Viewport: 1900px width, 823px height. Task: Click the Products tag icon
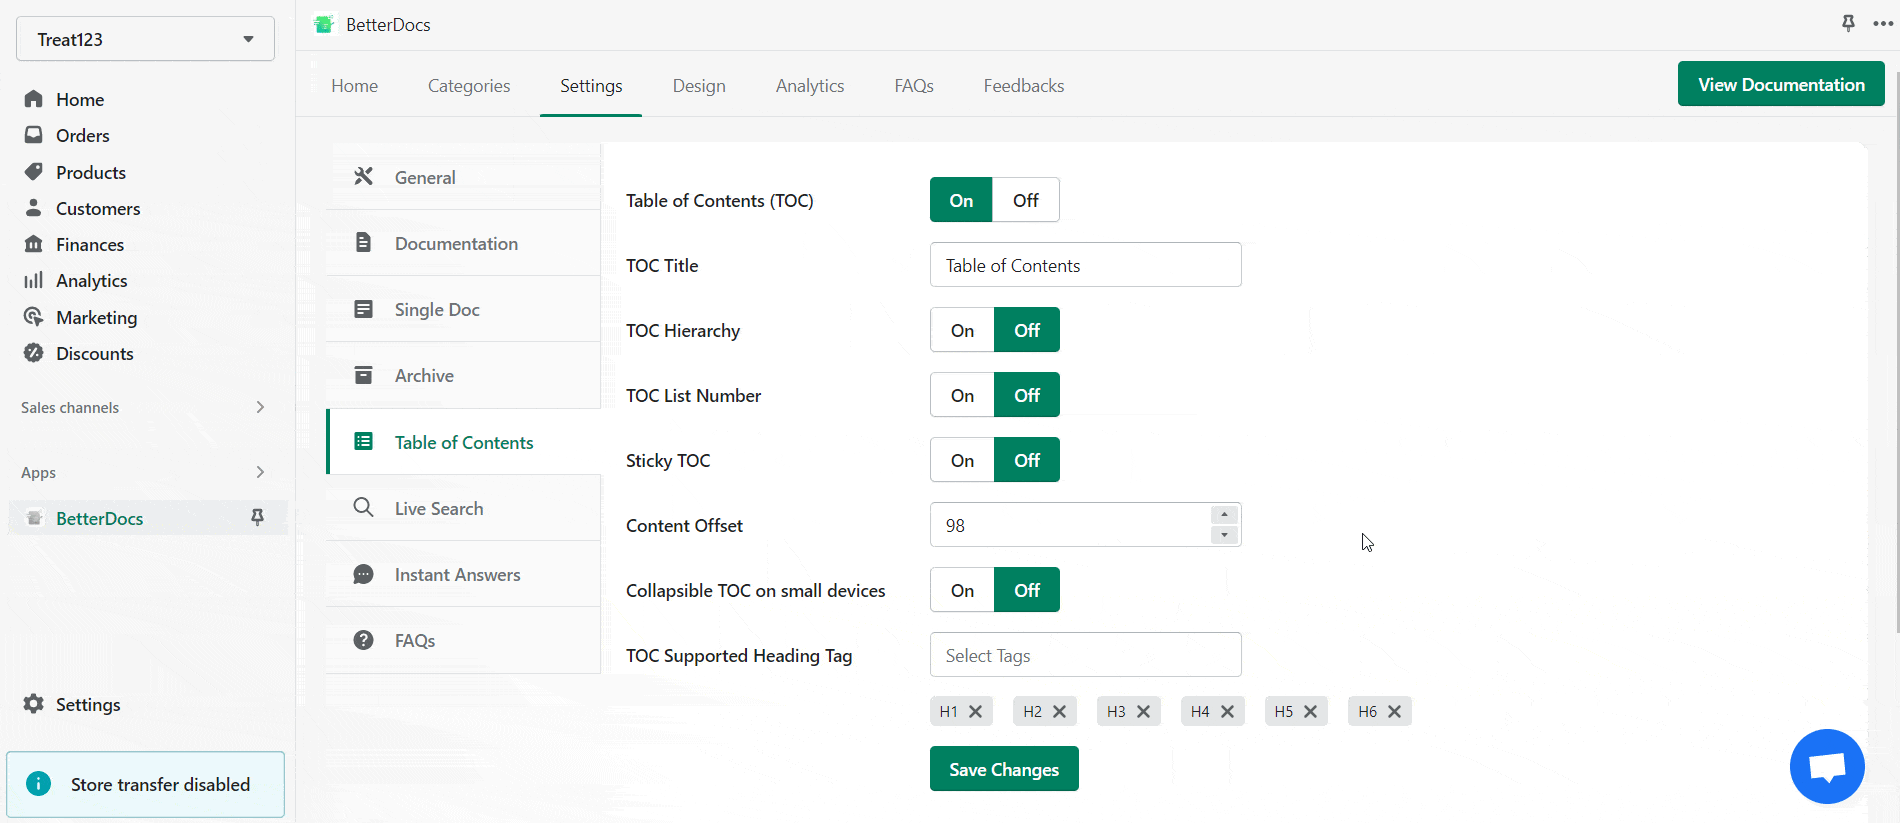pos(34,172)
